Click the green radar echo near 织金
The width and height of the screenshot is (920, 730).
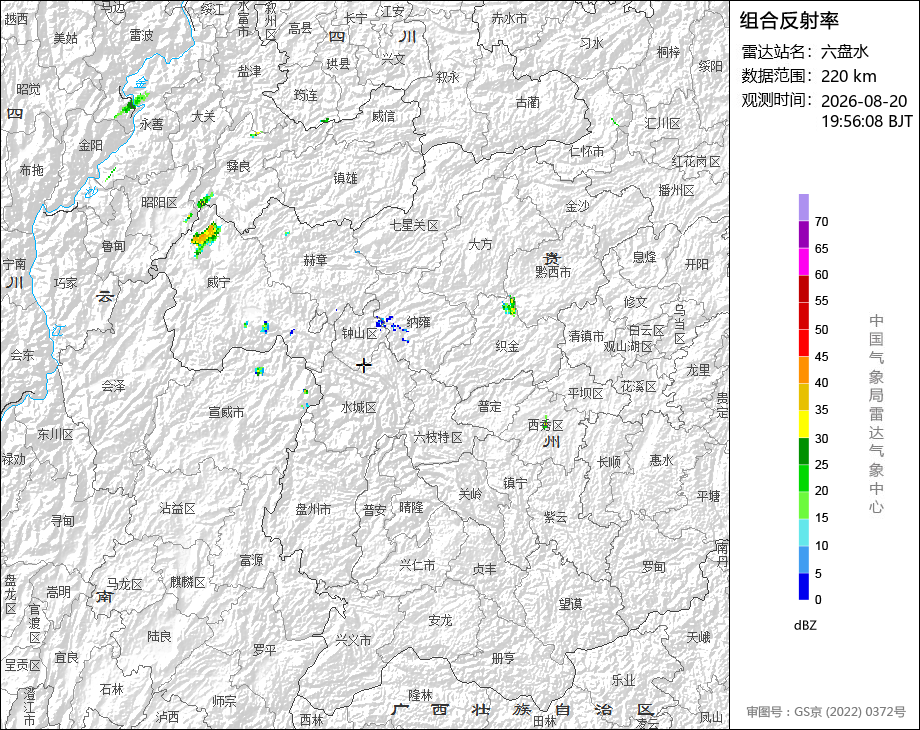509,306
